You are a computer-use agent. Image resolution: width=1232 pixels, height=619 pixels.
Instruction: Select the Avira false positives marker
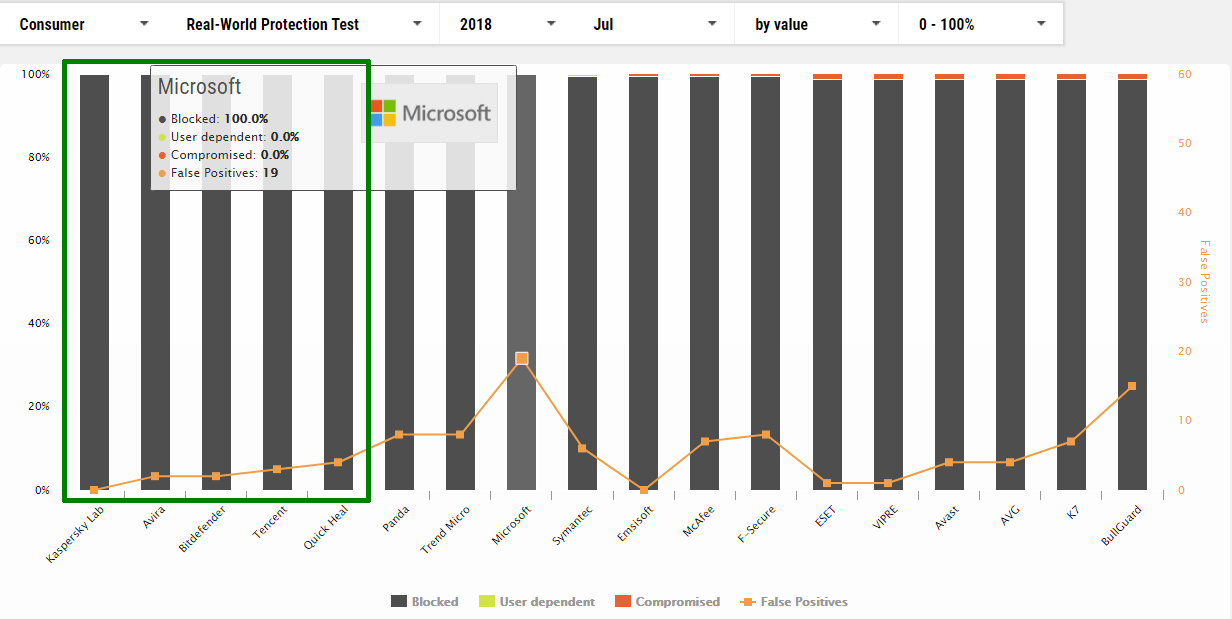(x=155, y=476)
